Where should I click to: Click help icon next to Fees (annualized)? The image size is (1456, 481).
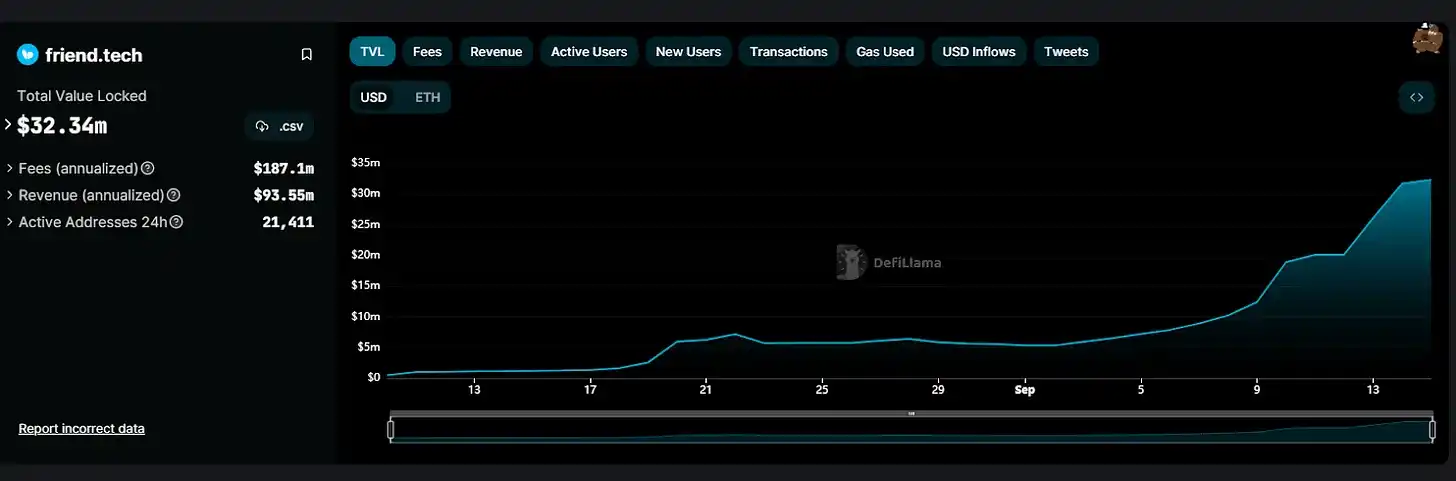[148, 169]
